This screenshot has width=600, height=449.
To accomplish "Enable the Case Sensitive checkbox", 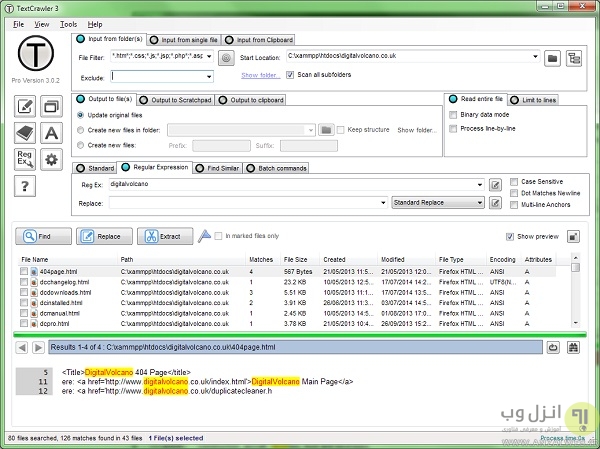I will (514, 180).
